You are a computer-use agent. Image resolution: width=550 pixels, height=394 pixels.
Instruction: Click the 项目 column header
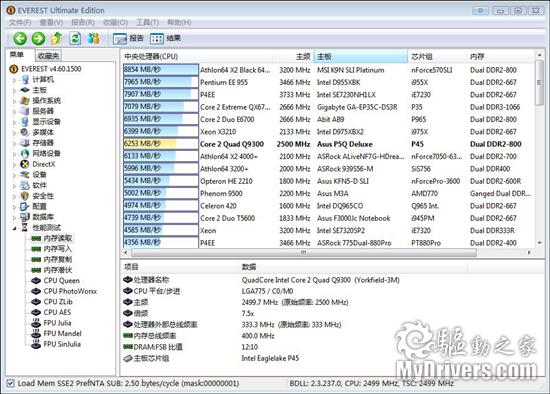[x=180, y=267]
